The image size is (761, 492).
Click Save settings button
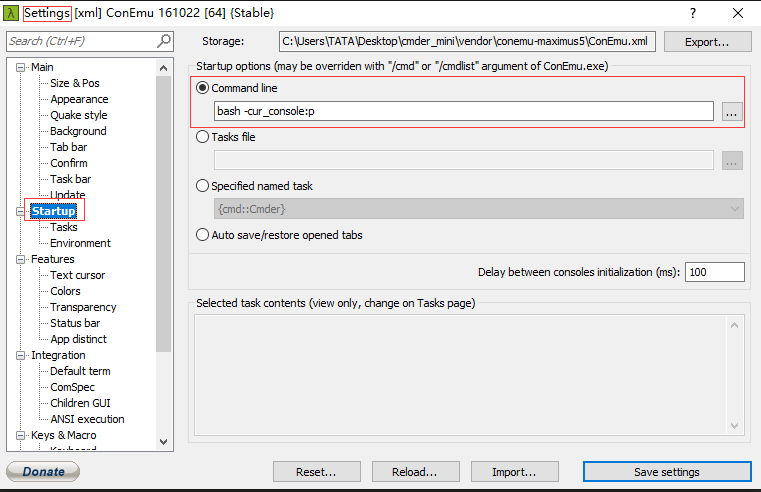pyautogui.click(x=667, y=472)
